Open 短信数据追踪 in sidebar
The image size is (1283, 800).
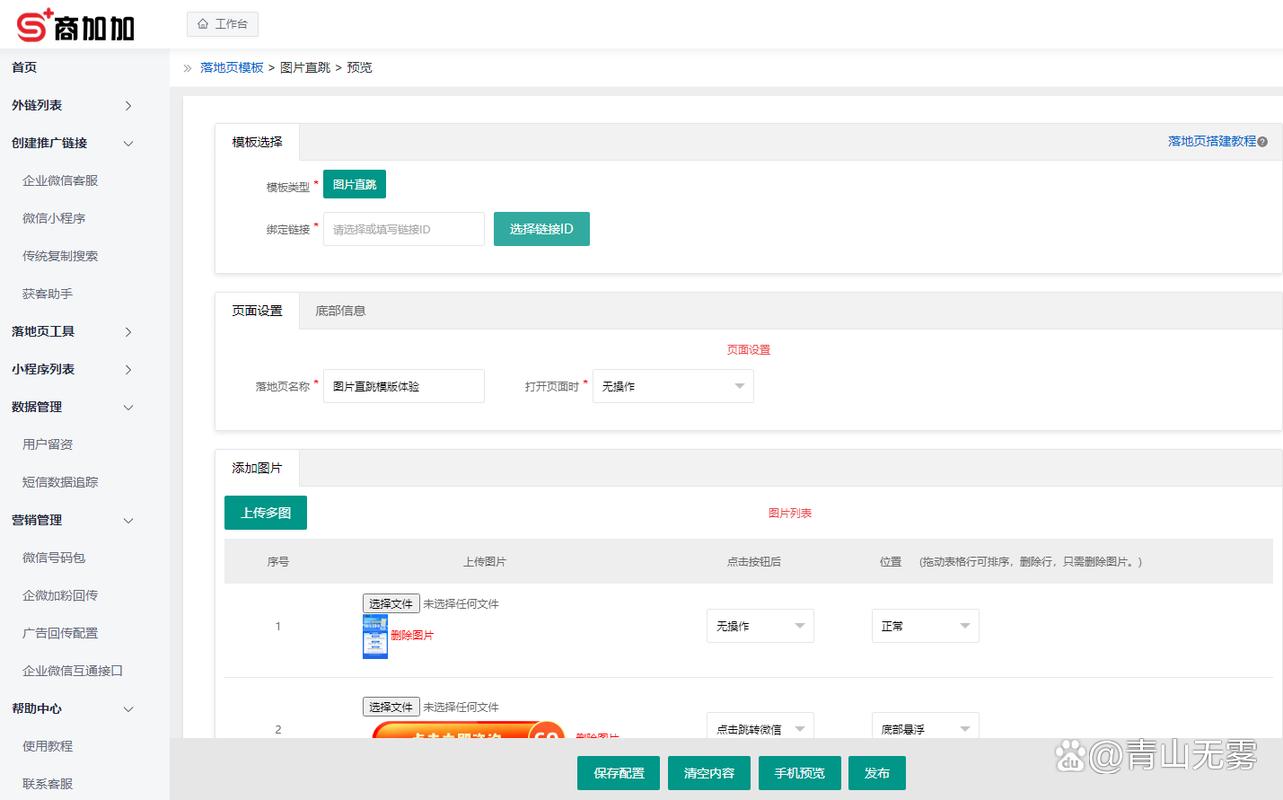(x=60, y=482)
